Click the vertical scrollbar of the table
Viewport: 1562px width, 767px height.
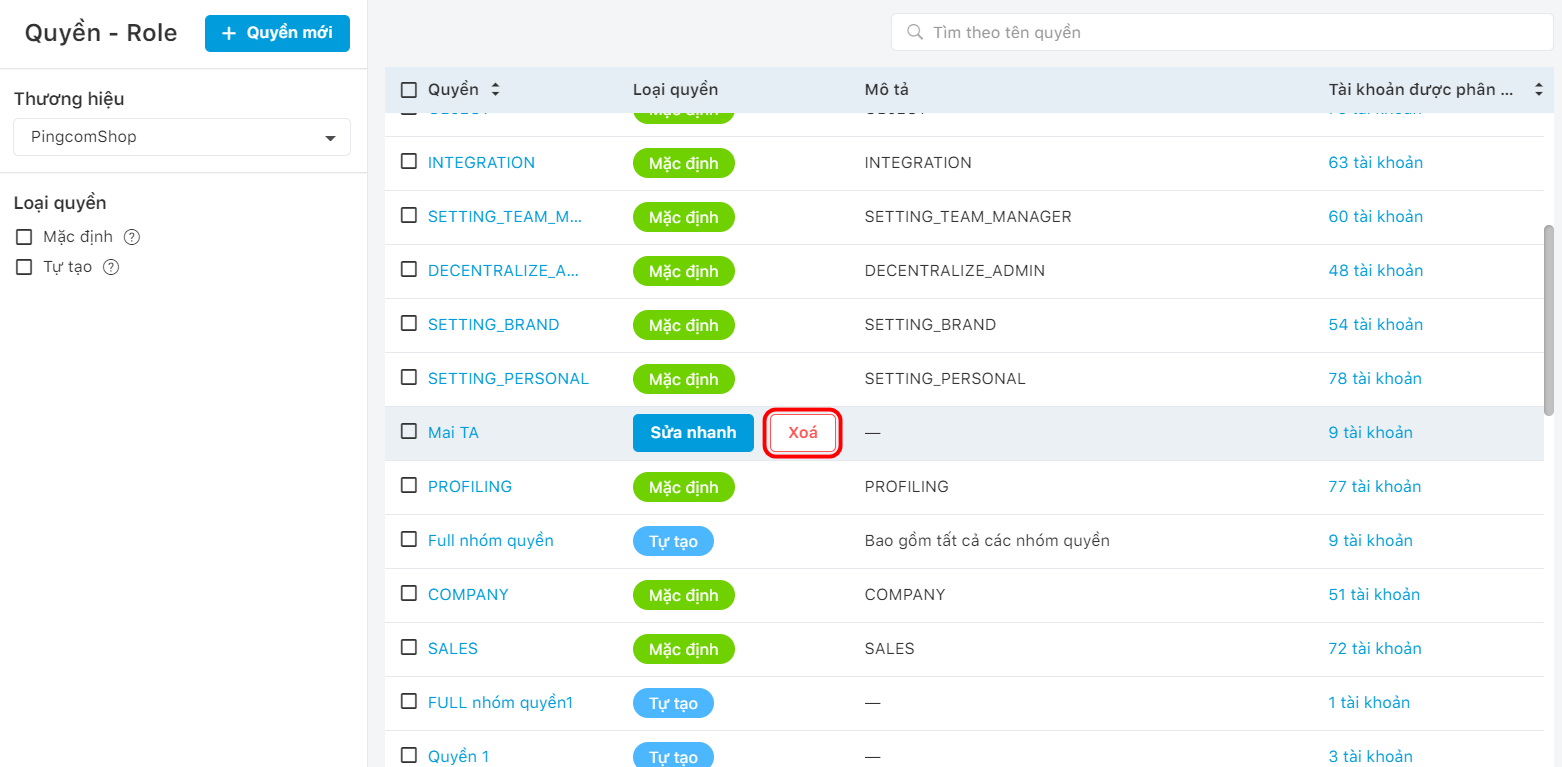click(x=1549, y=320)
